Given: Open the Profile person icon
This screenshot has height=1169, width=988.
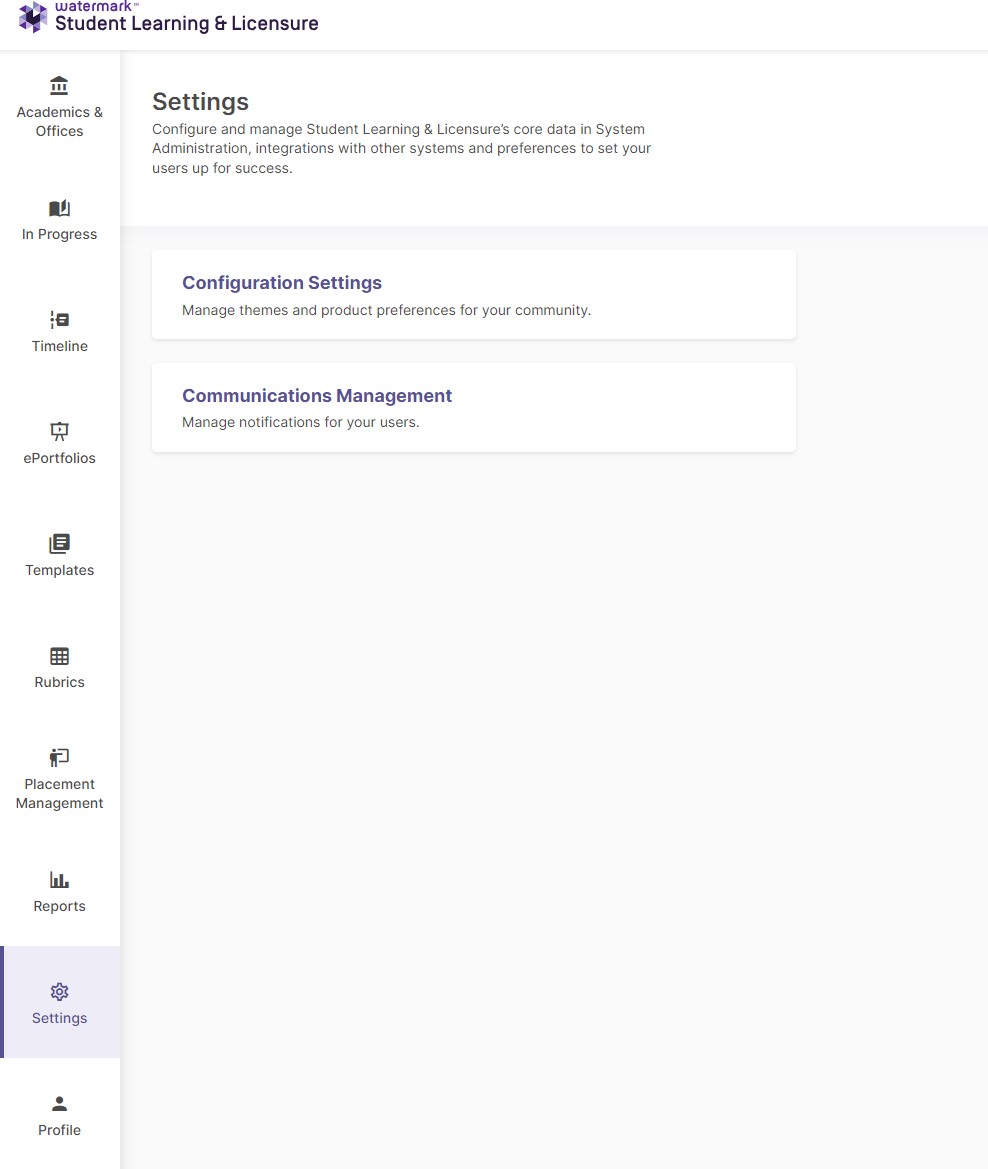Looking at the screenshot, I should tap(59, 1103).
